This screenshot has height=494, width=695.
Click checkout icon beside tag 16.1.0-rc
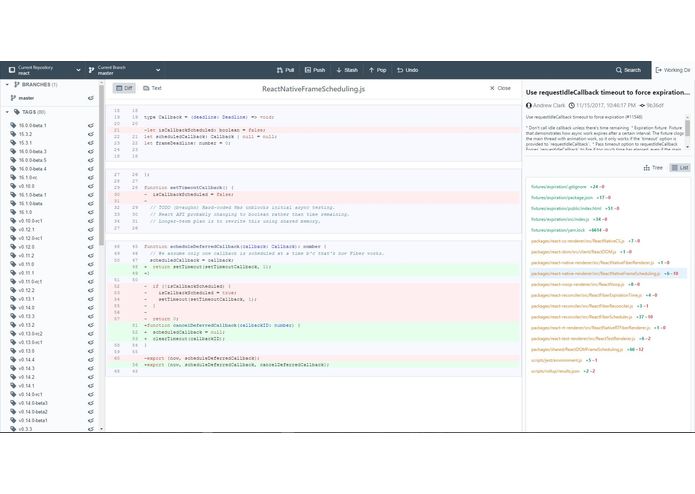[x=91, y=177]
